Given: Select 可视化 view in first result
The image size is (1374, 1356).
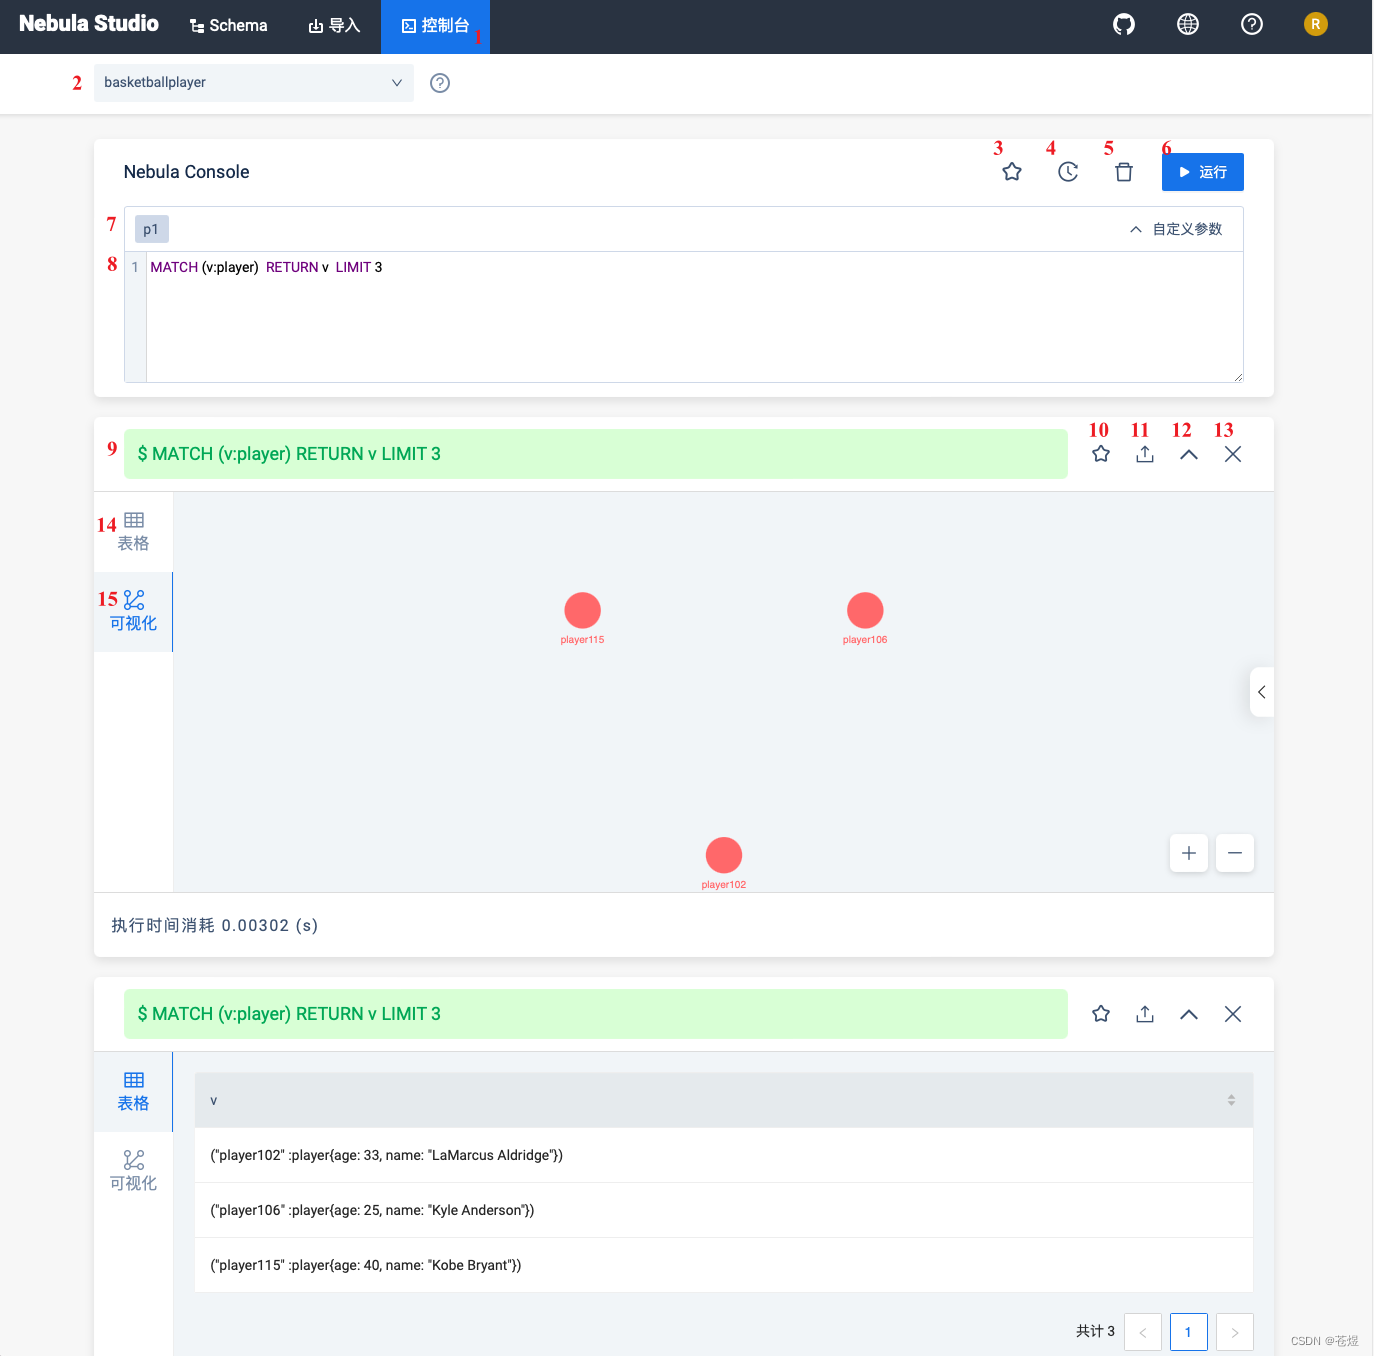Looking at the screenshot, I should click(x=133, y=612).
